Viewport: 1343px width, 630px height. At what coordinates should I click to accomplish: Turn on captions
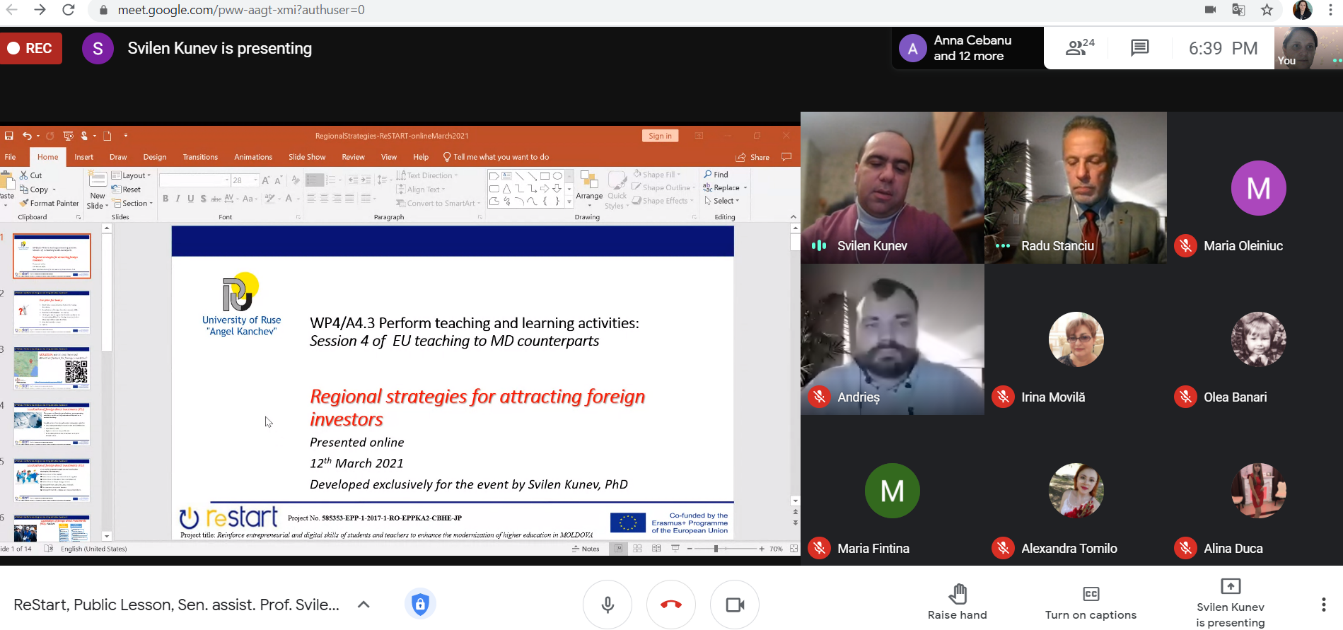click(x=1090, y=603)
